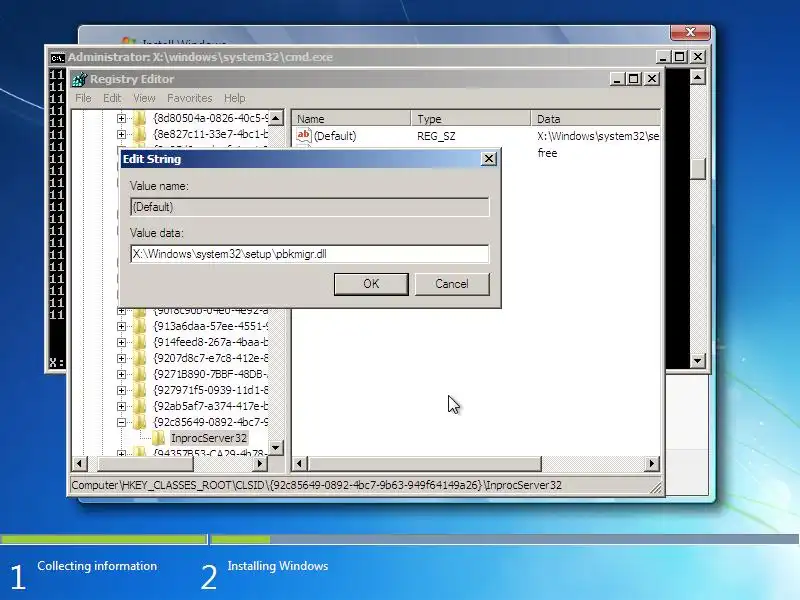
Task: Cancel the Edit String dialog
Action: point(452,284)
